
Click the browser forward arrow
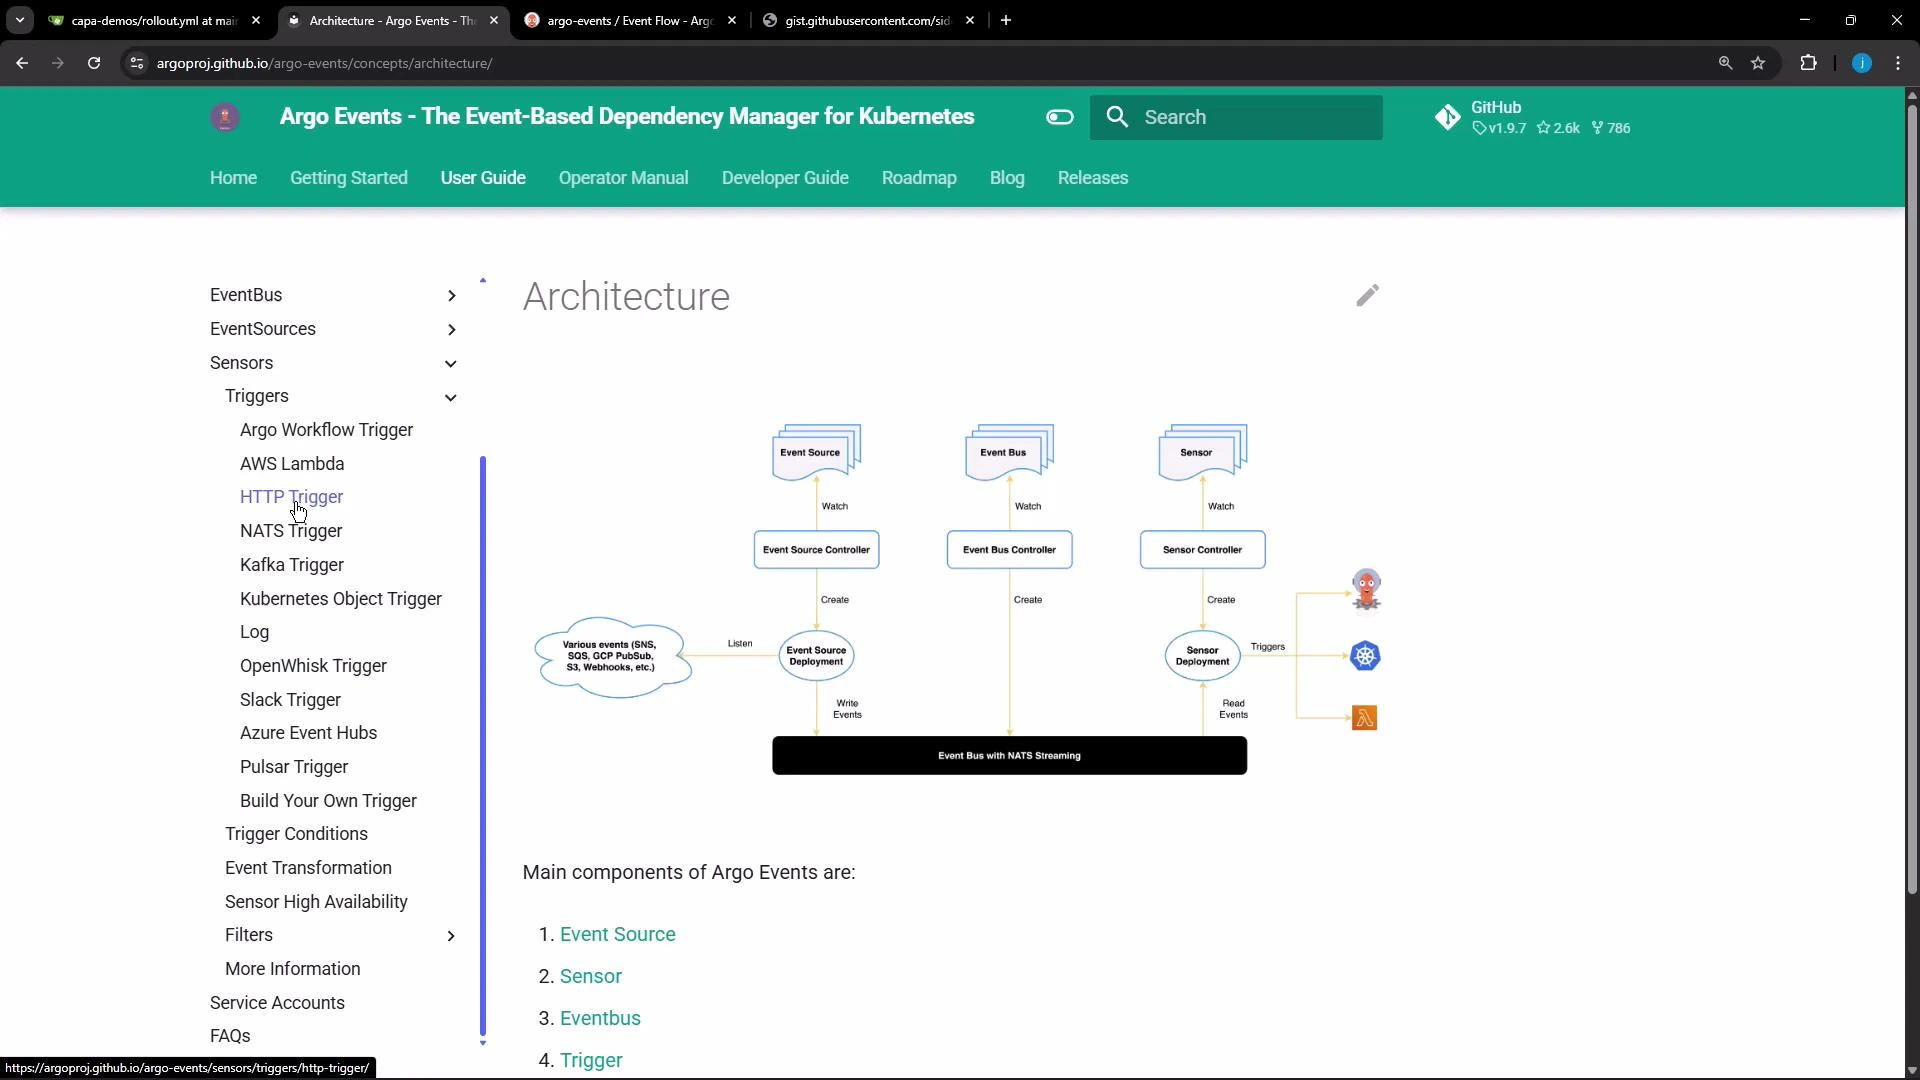(x=57, y=63)
